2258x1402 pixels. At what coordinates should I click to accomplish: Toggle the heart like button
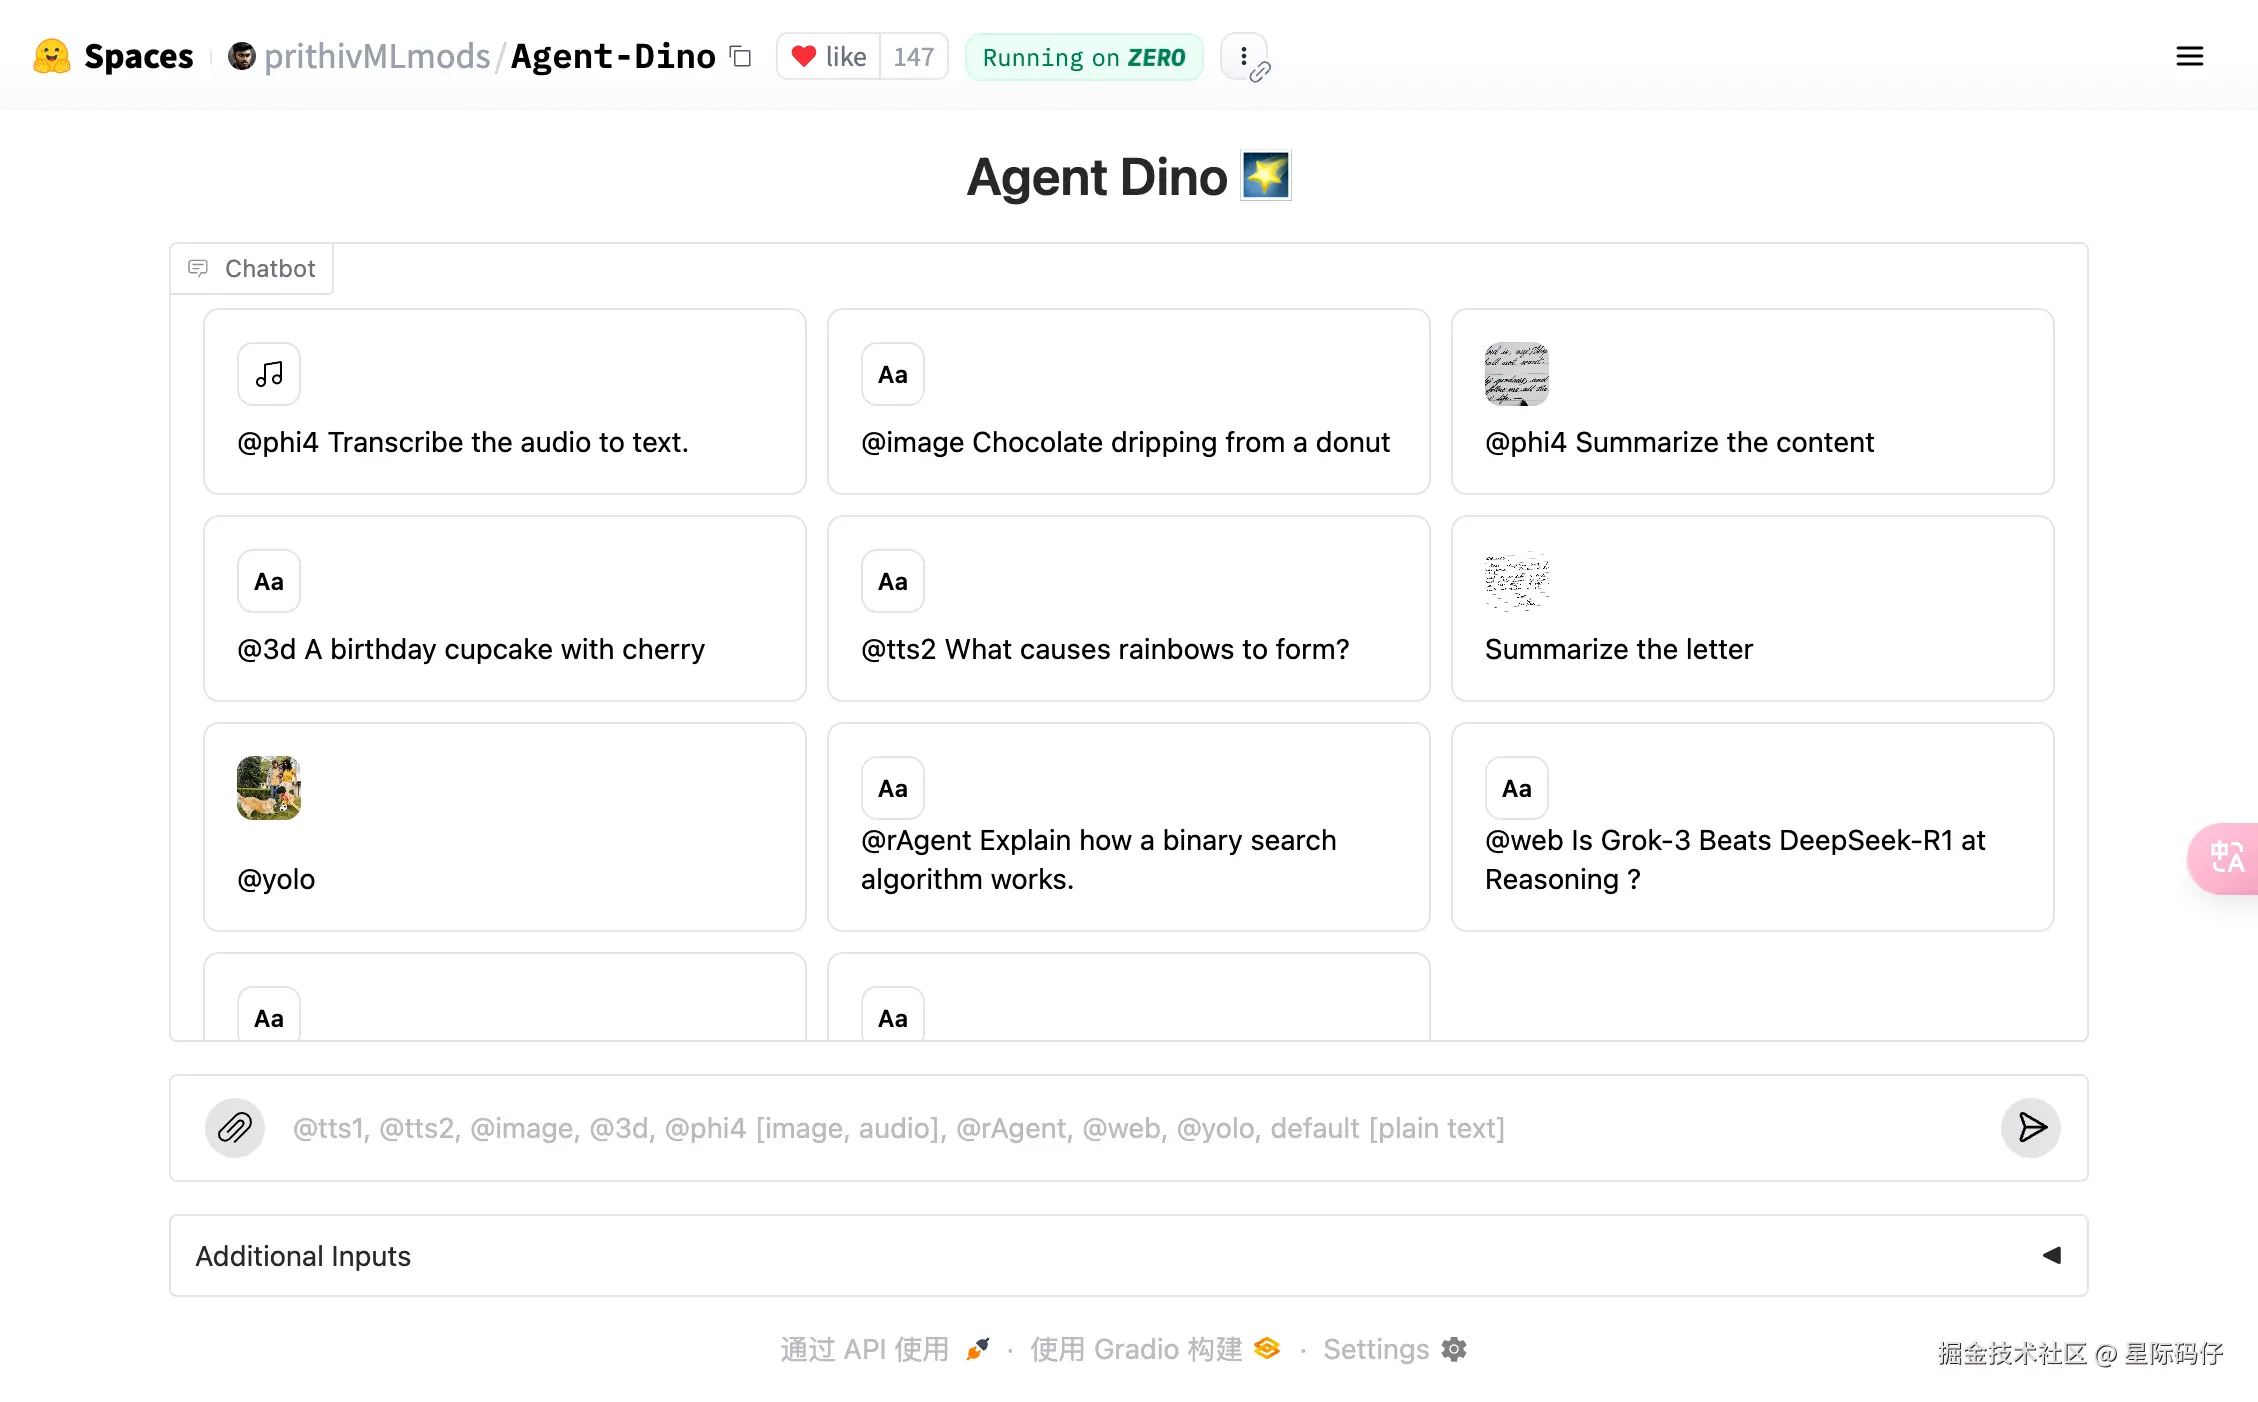[x=829, y=57]
